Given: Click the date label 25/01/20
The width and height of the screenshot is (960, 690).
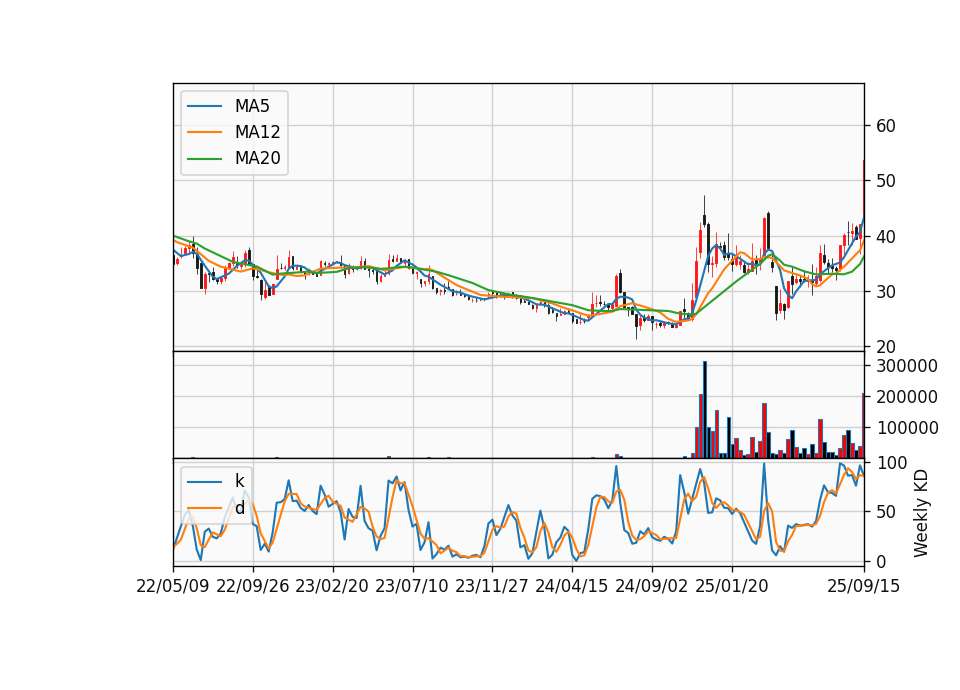Looking at the screenshot, I should (x=732, y=587).
